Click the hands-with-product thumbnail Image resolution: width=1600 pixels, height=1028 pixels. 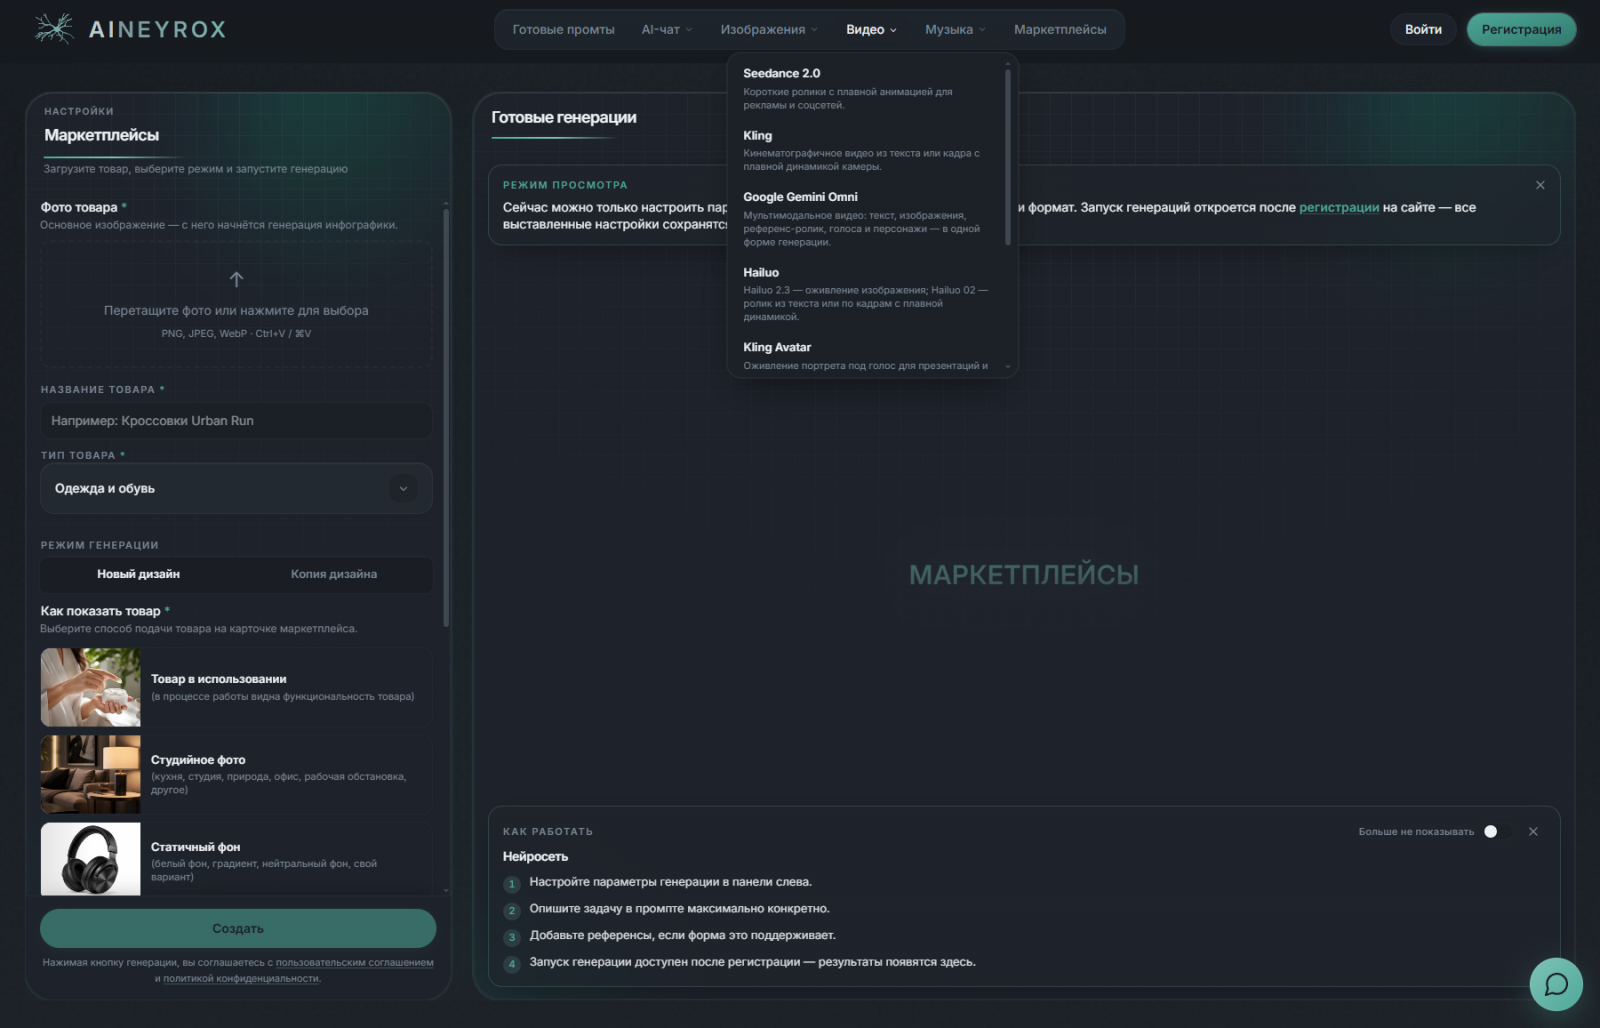click(x=90, y=687)
